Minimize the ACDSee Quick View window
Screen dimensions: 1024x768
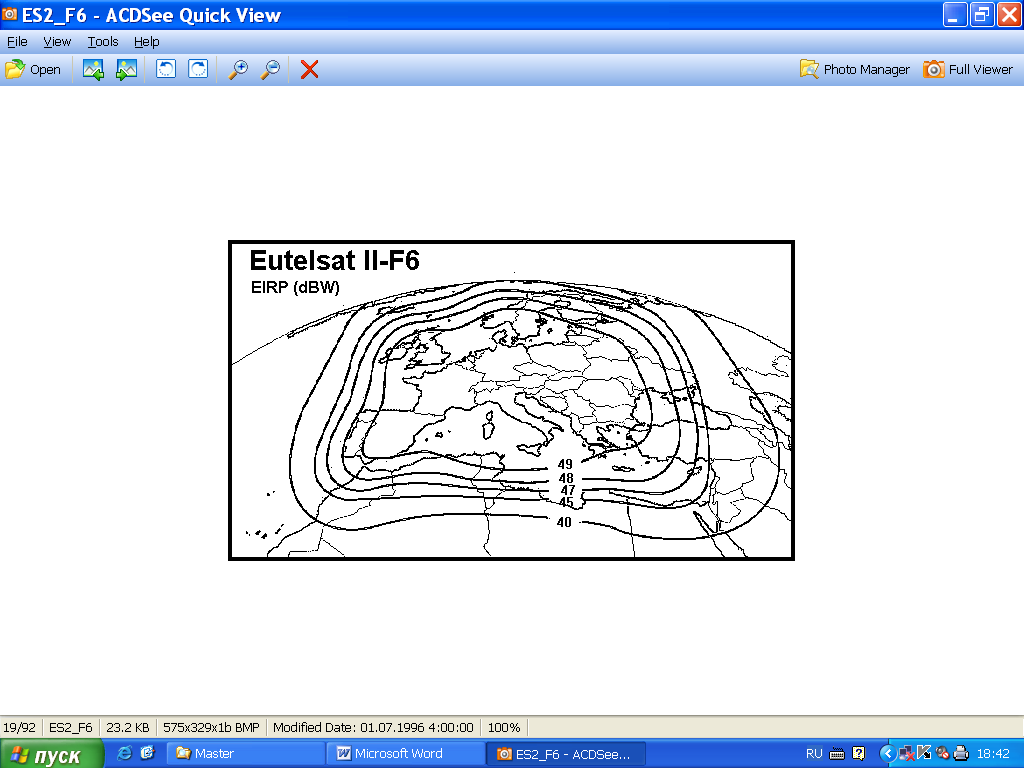954,14
